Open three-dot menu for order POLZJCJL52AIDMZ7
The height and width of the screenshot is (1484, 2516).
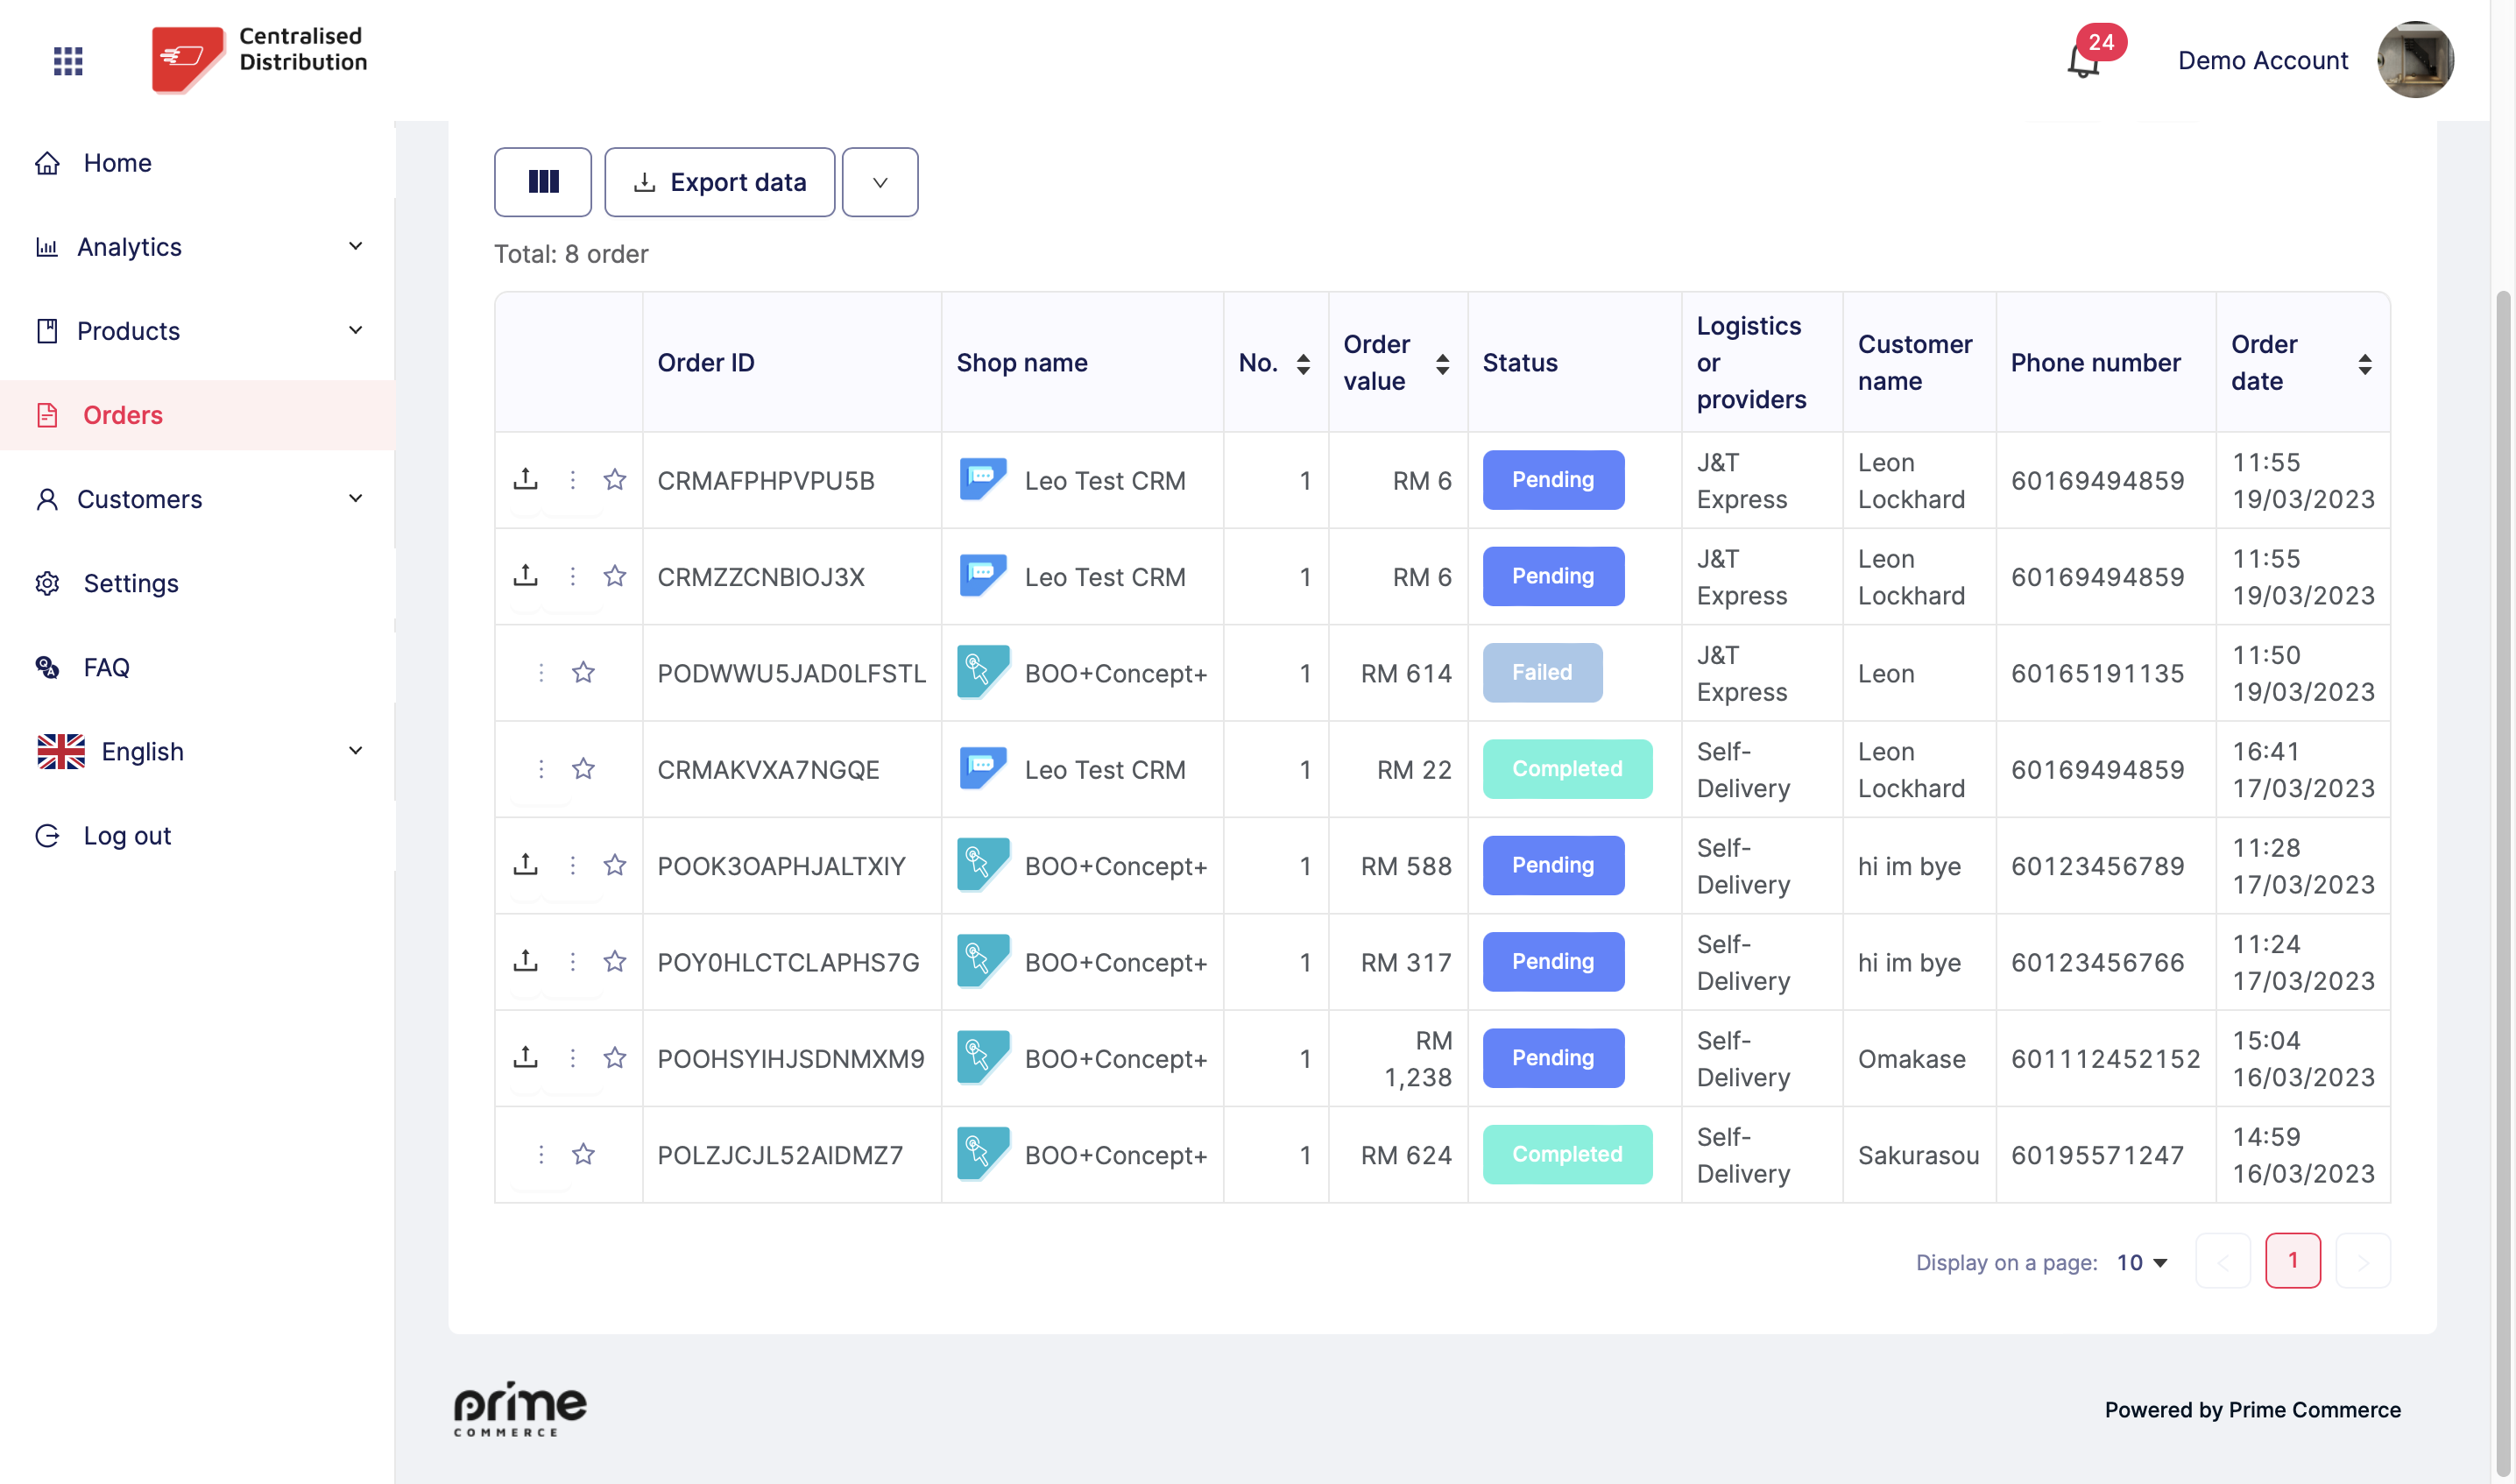[x=541, y=1155]
